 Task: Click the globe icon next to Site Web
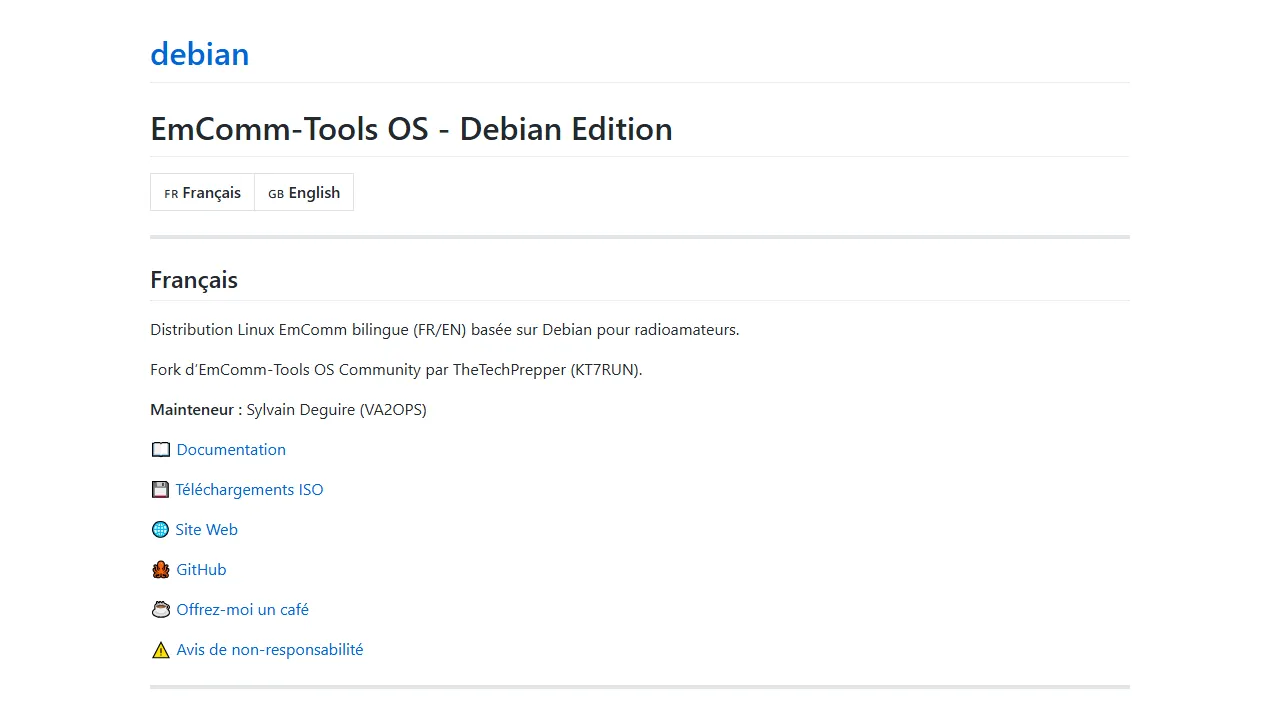[160, 530]
